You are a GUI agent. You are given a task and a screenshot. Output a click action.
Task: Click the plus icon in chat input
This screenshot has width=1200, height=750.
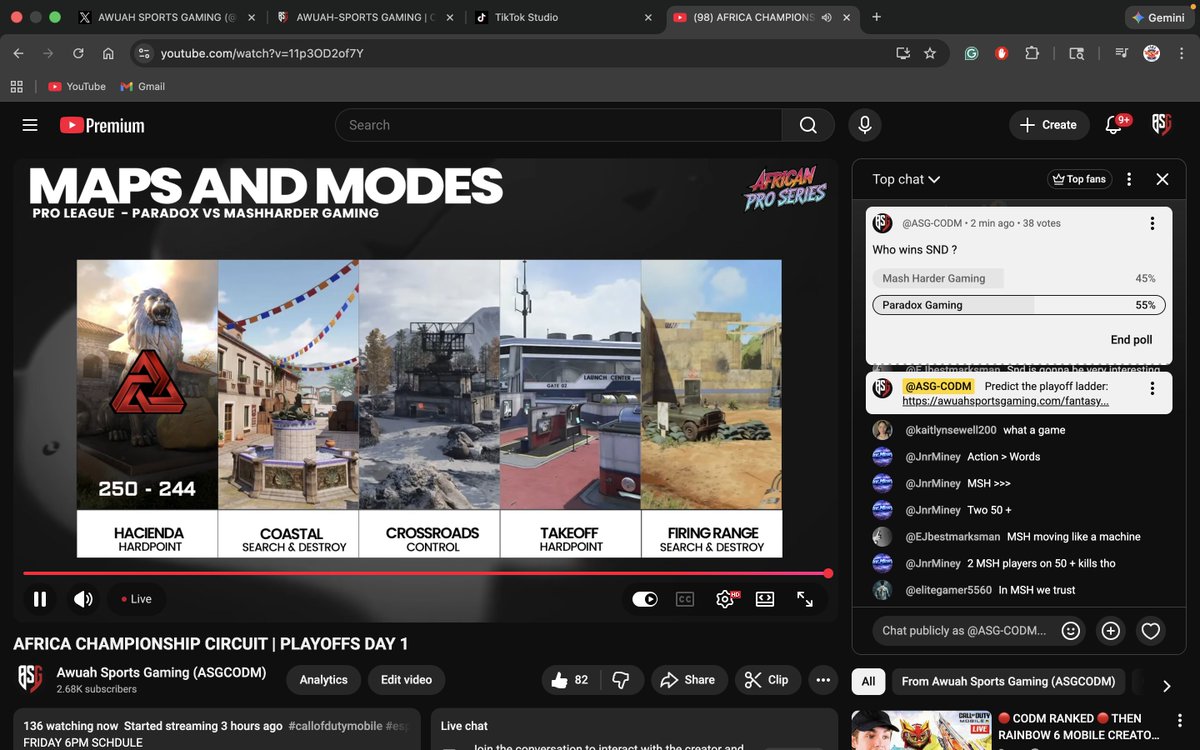1110,631
